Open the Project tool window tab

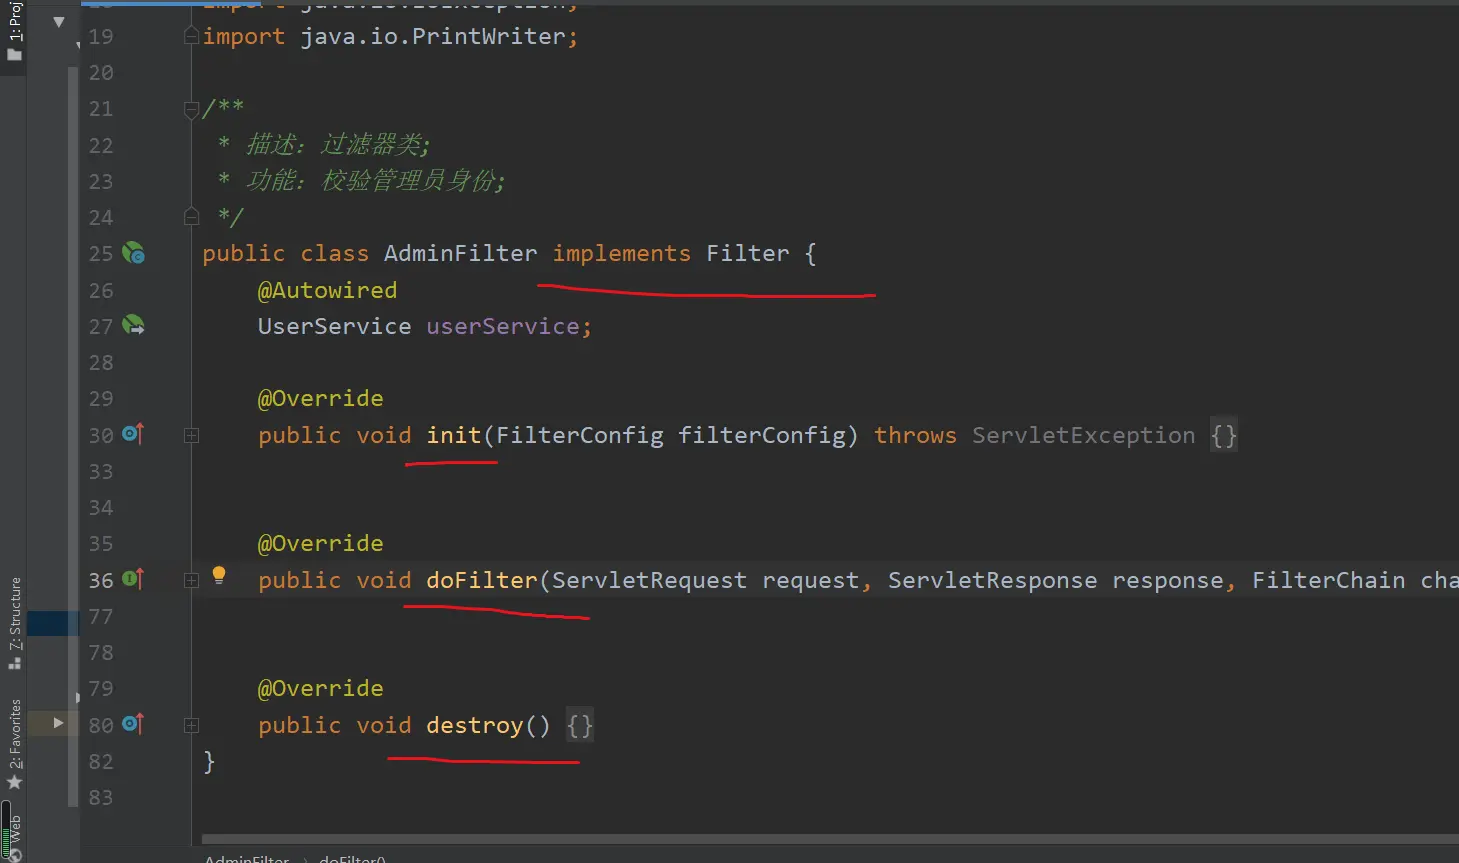coord(15,31)
